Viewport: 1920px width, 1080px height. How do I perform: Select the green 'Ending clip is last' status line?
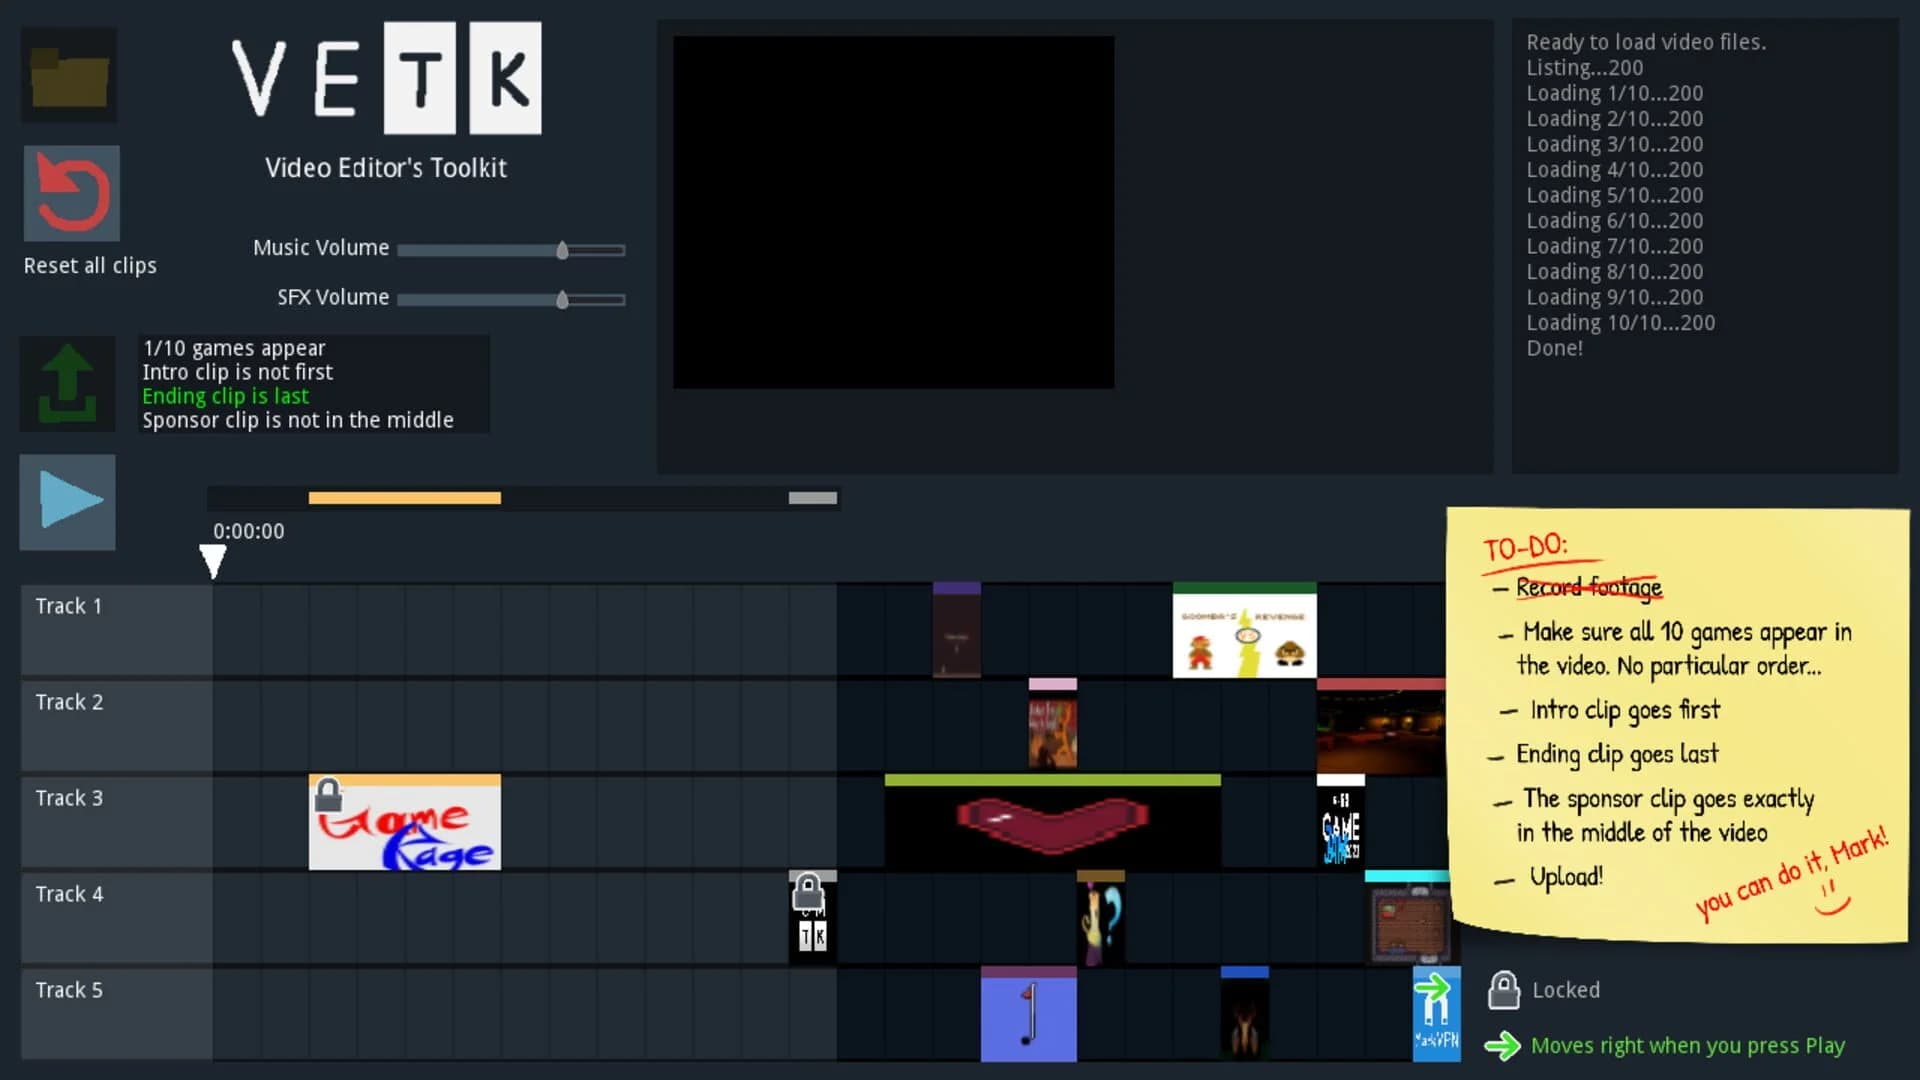225,396
